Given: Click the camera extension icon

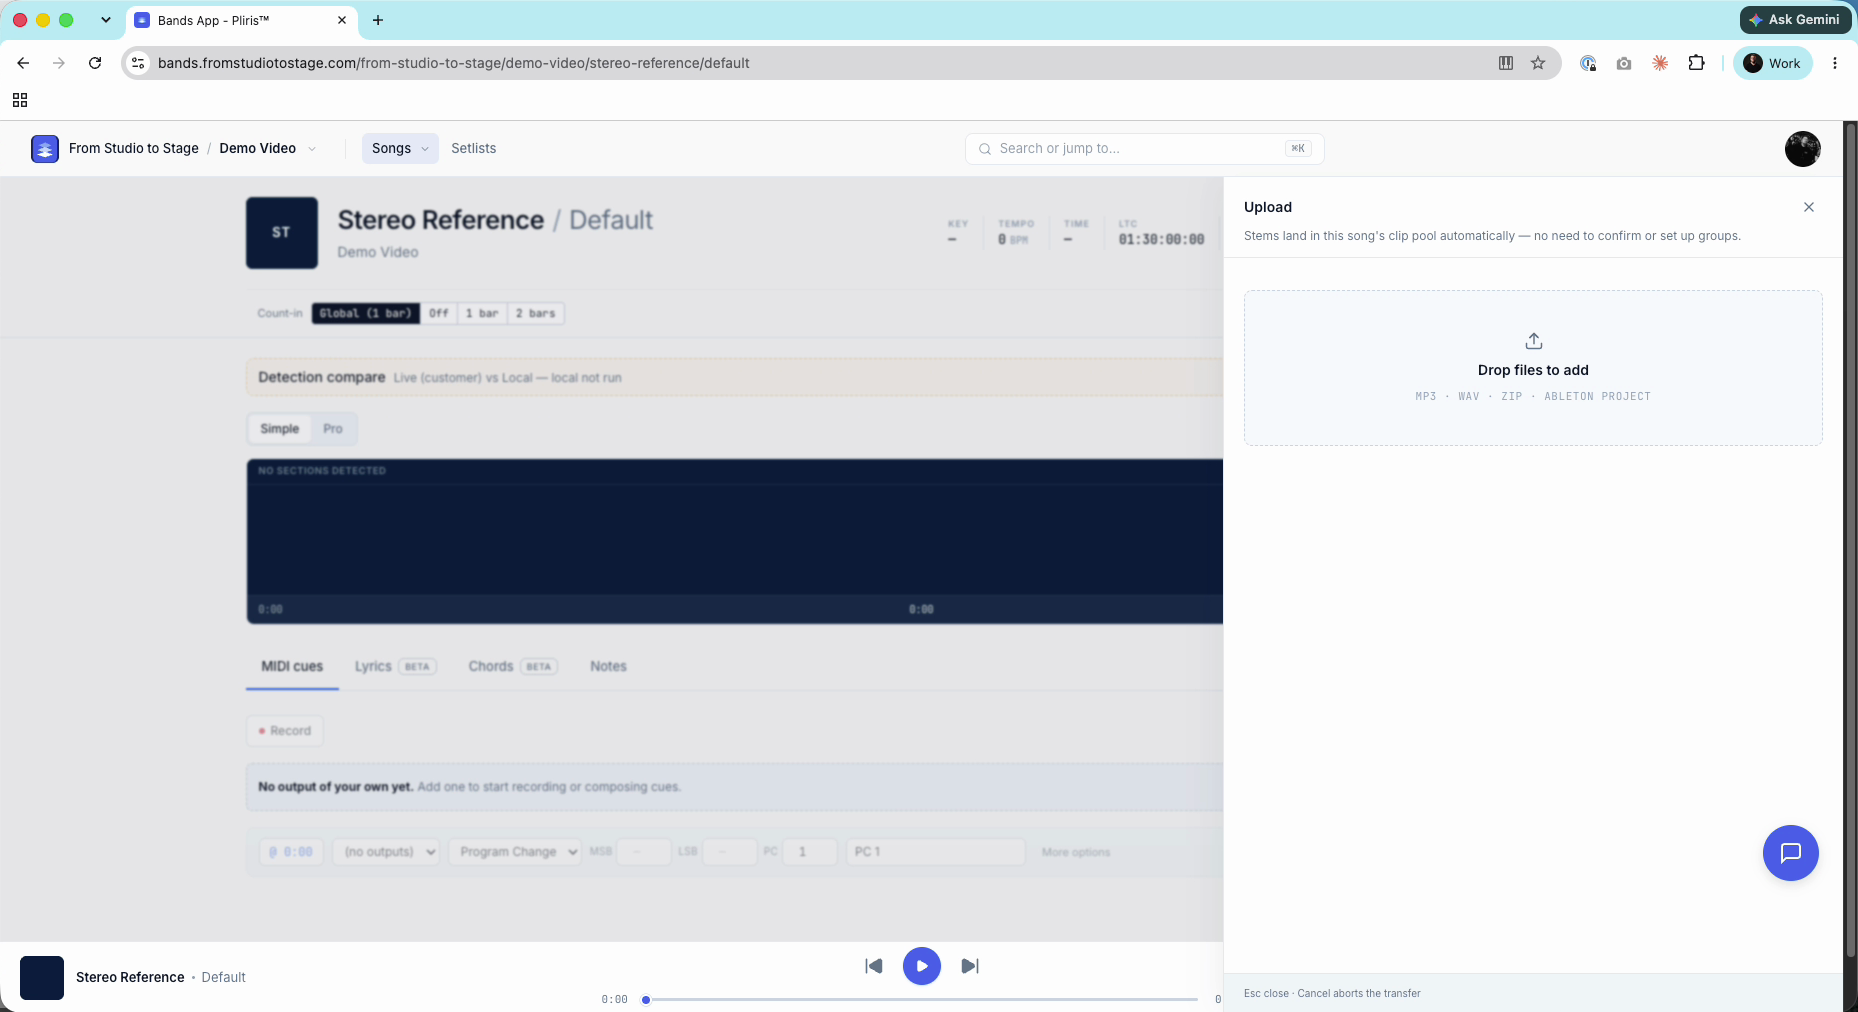Looking at the screenshot, I should point(1624,63).
